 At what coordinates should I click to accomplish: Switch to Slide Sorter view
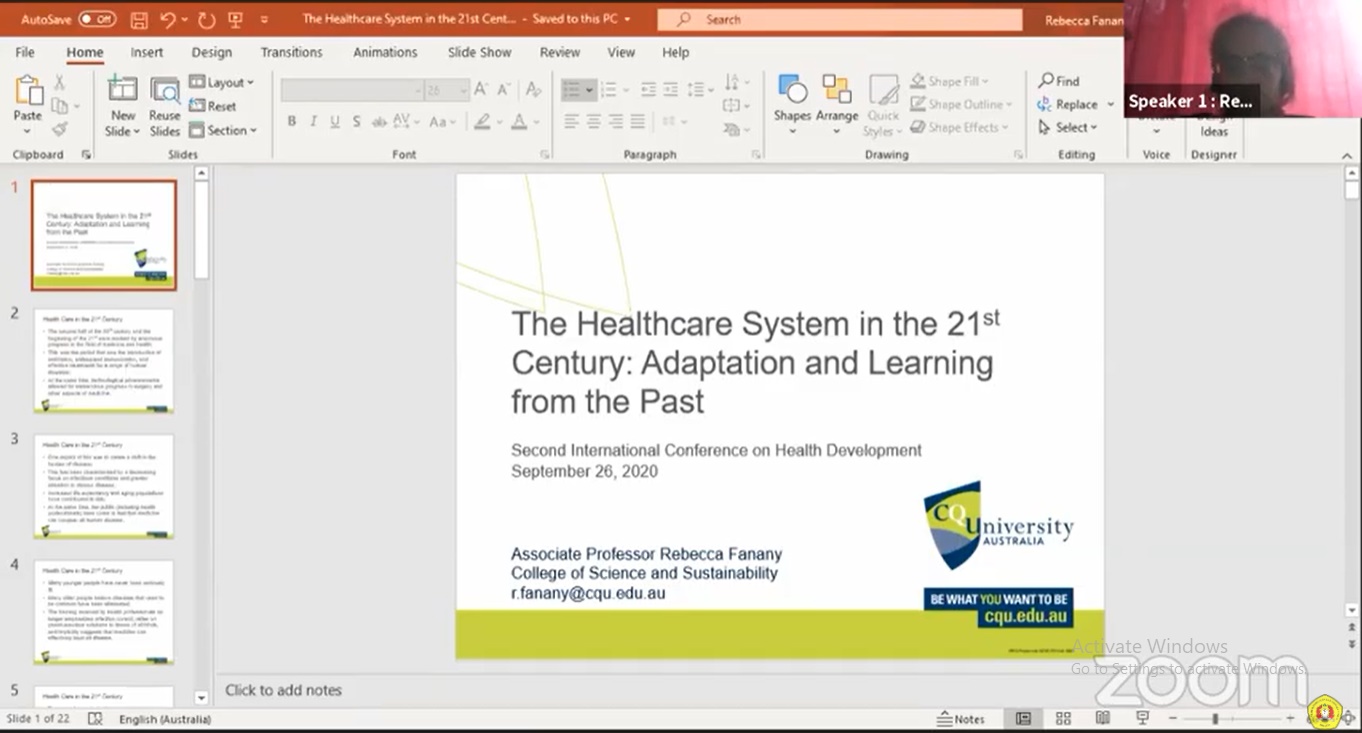click(1063, 718)
